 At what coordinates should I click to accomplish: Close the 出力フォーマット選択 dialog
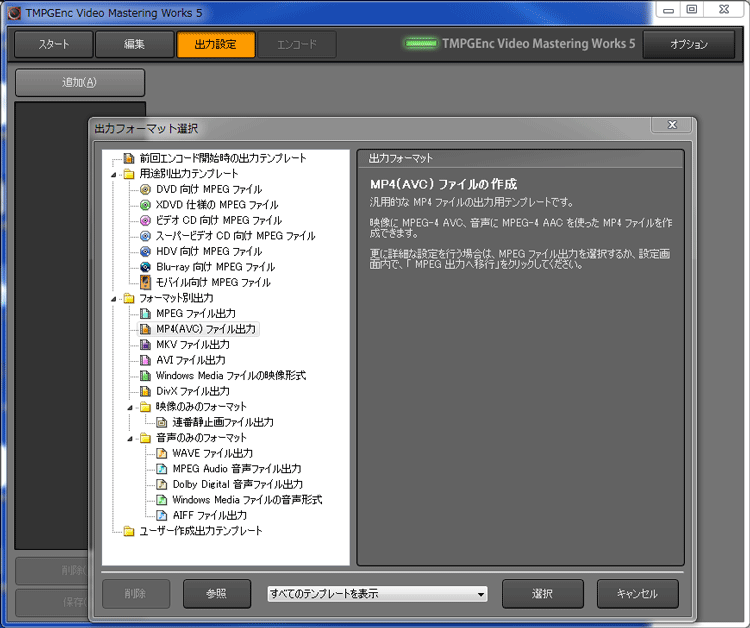(671, 126)
